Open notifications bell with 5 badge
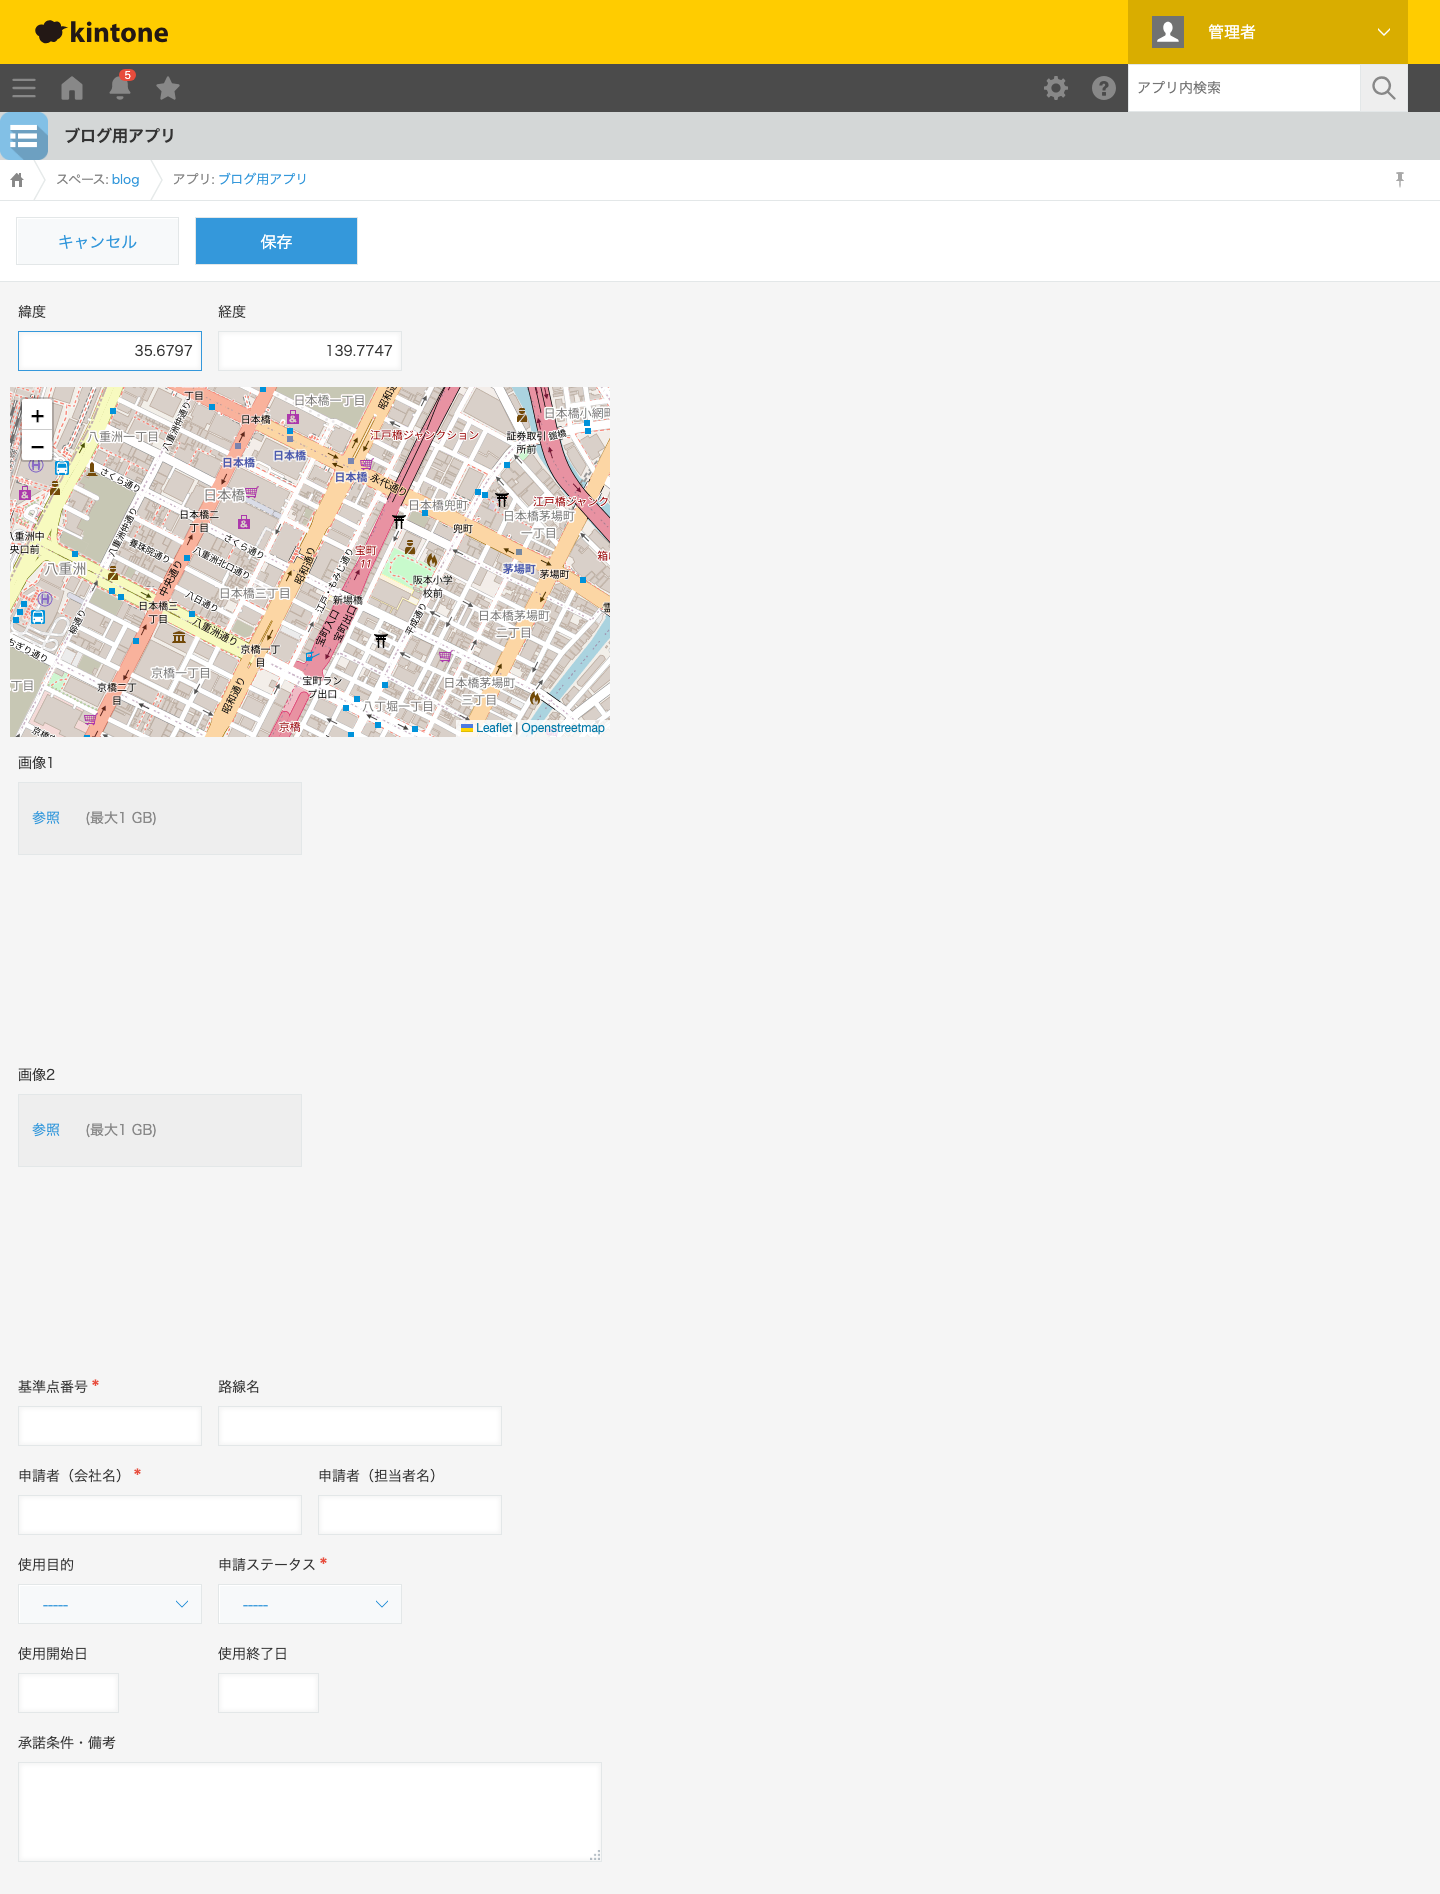1440x1894 pixels. 120,87
